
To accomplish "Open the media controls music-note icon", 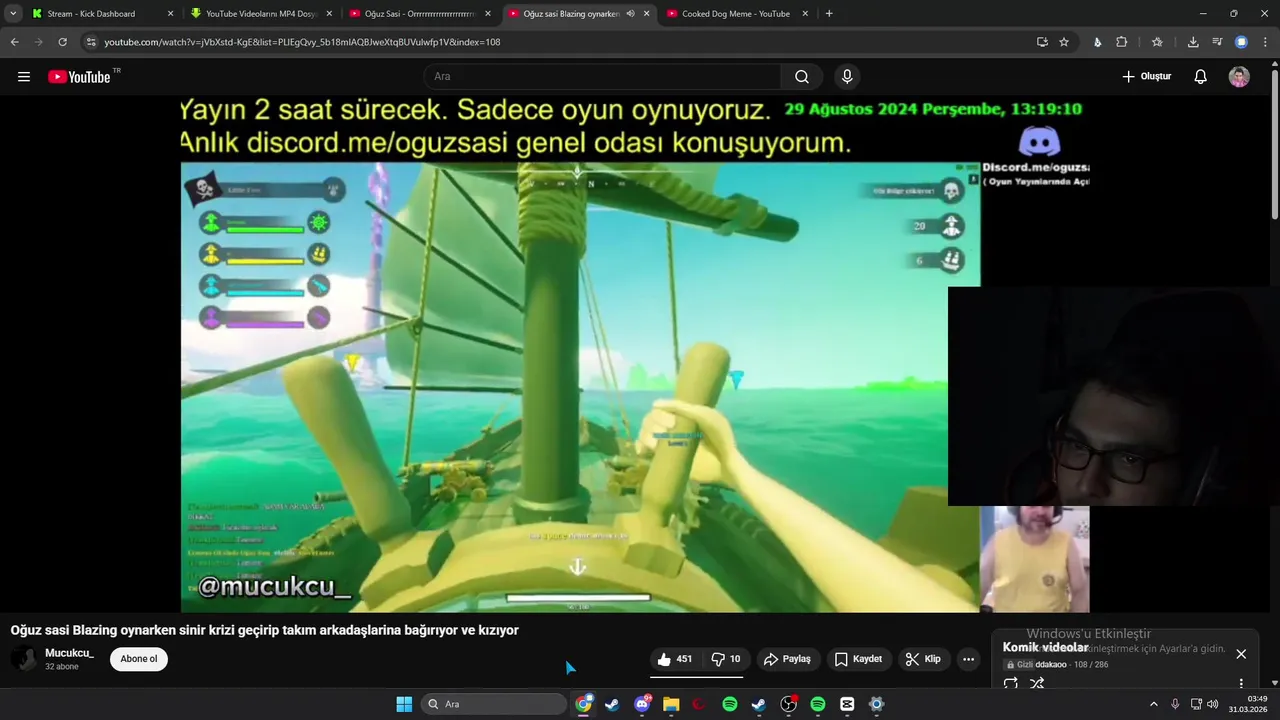I will tap(1217, 42).
